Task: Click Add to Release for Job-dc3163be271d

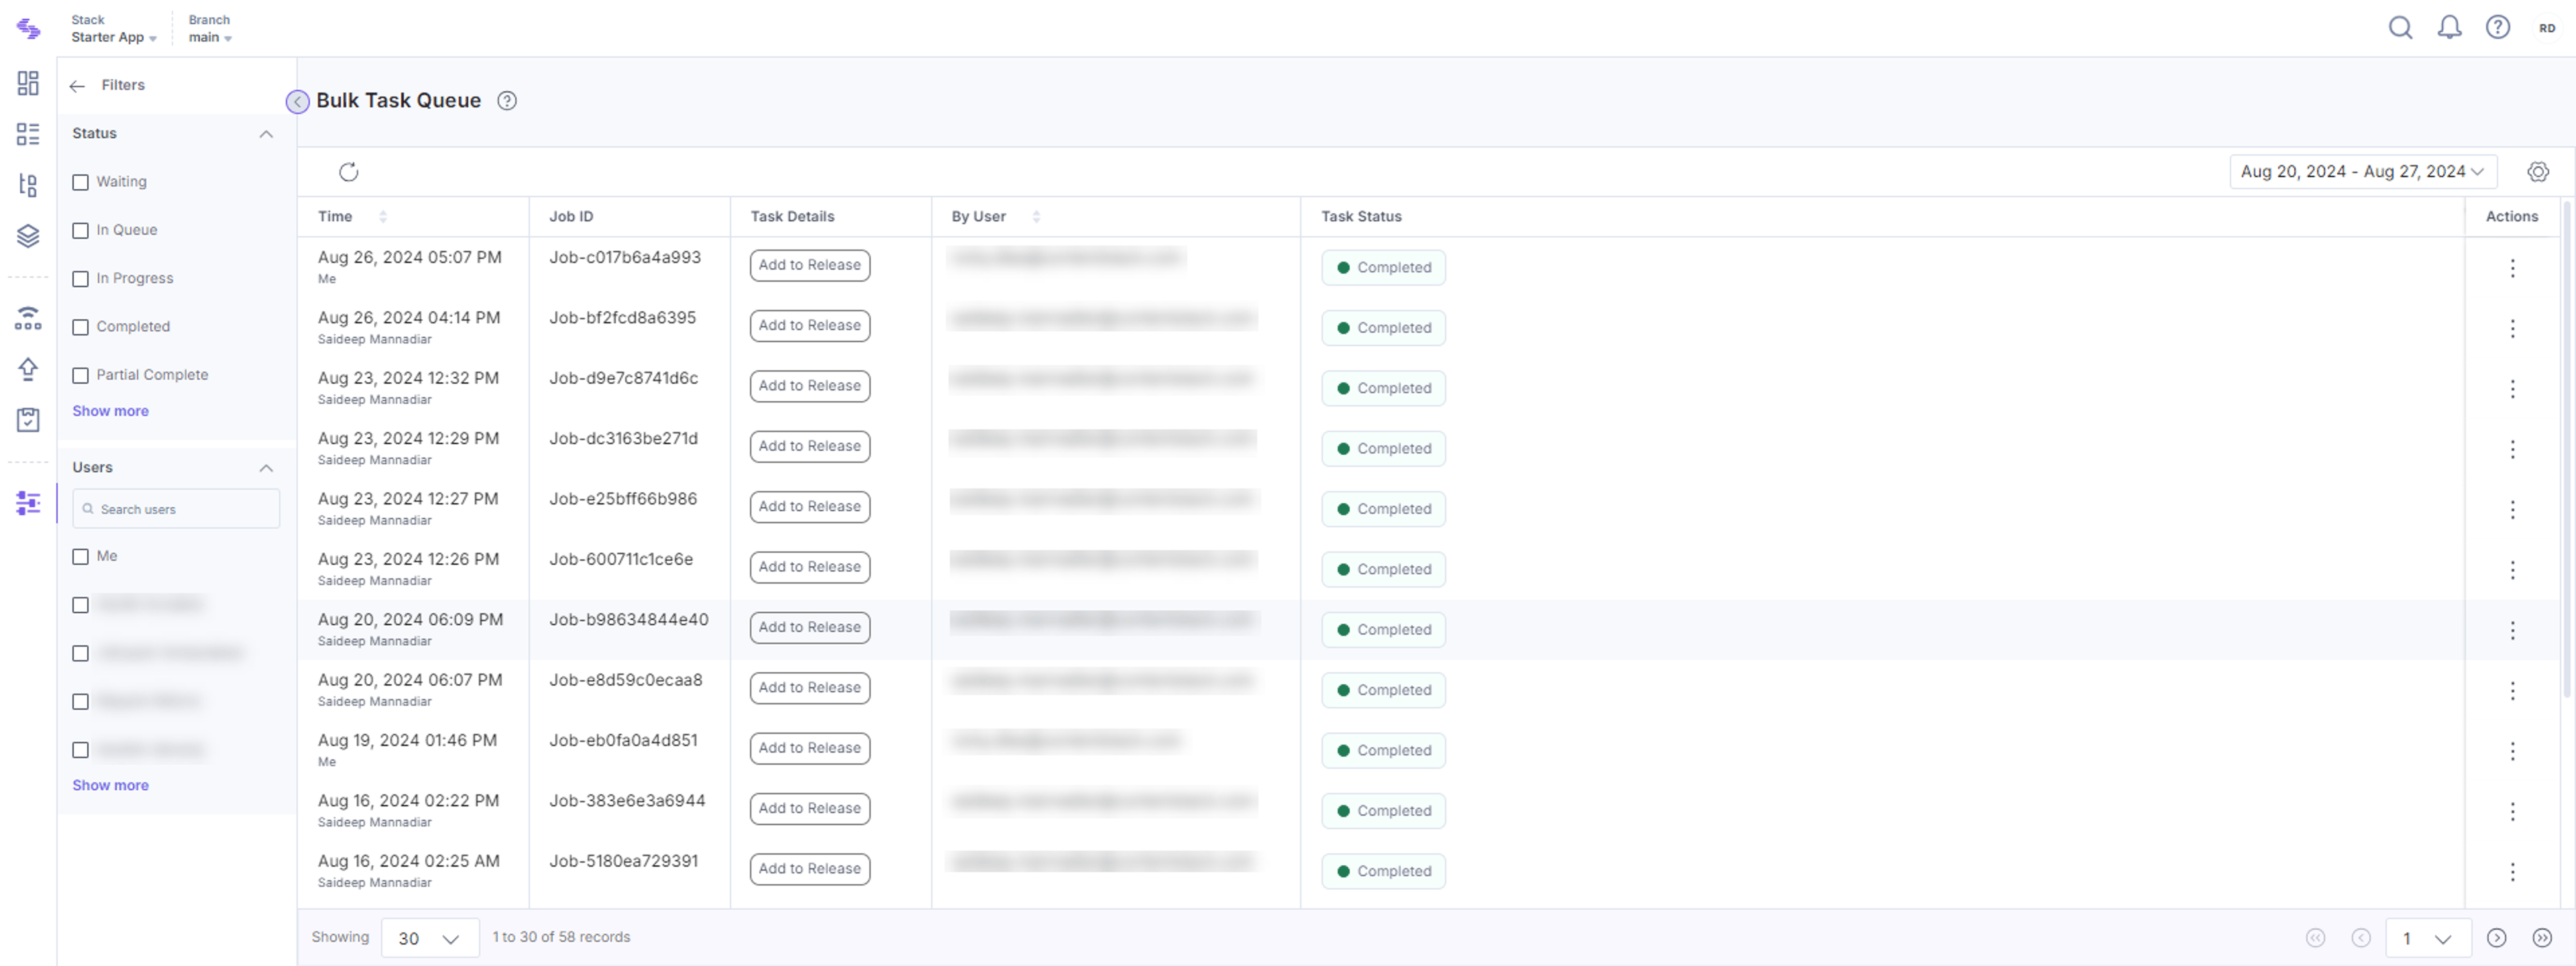Action: click(x=809, y=446)
